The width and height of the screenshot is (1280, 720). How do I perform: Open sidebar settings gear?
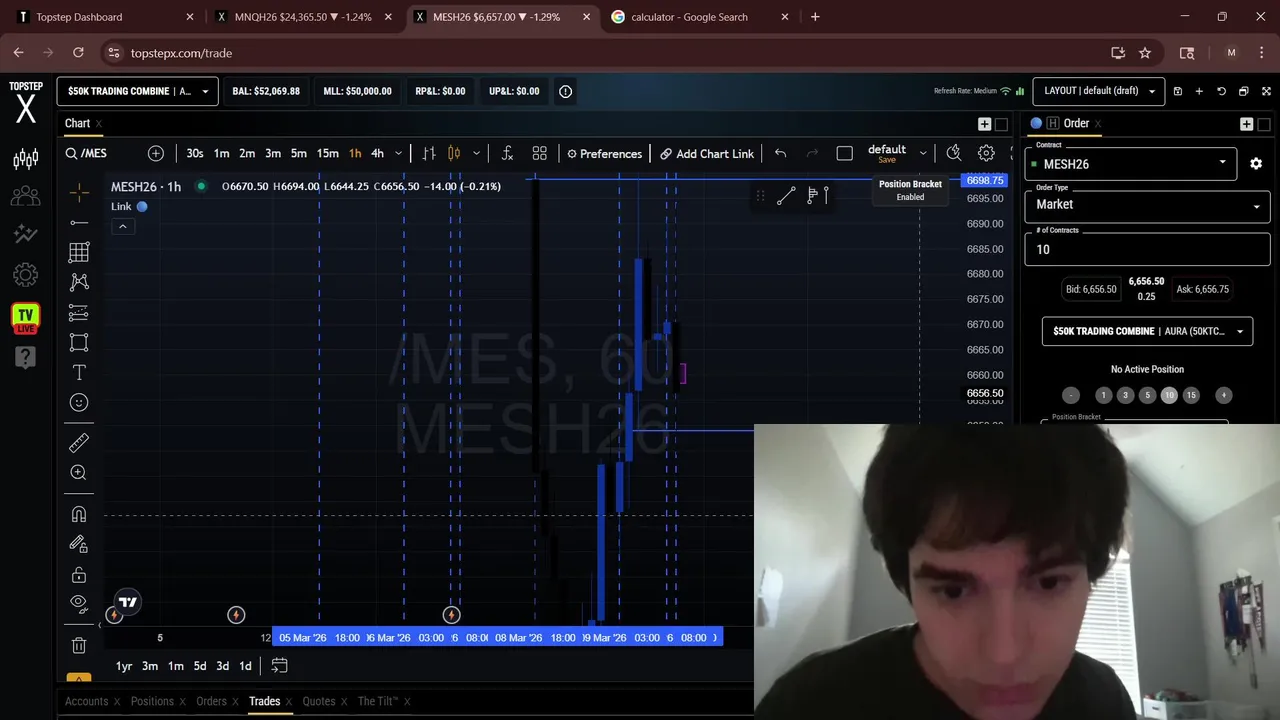pyautogui.click(x=26, y=275)
